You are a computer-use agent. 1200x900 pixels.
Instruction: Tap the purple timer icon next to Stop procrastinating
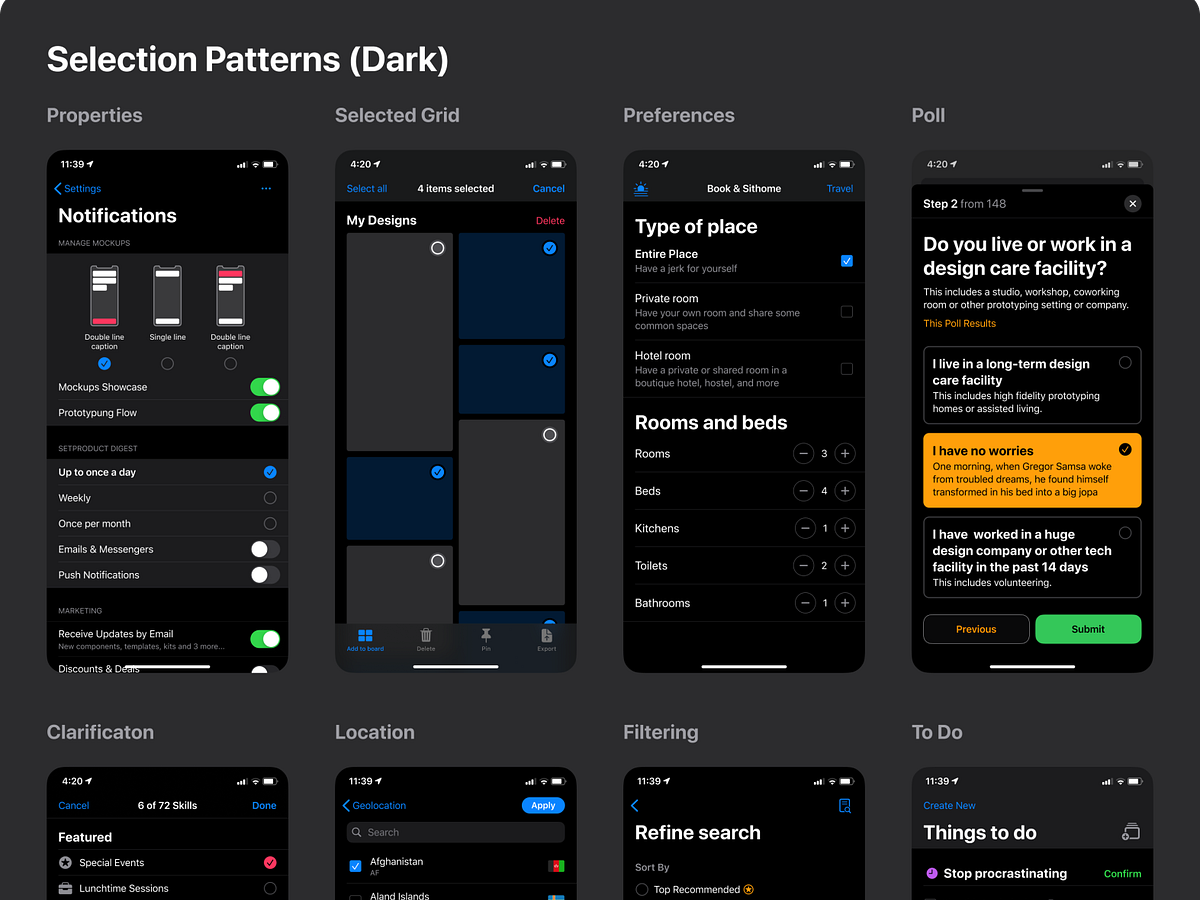933,873
